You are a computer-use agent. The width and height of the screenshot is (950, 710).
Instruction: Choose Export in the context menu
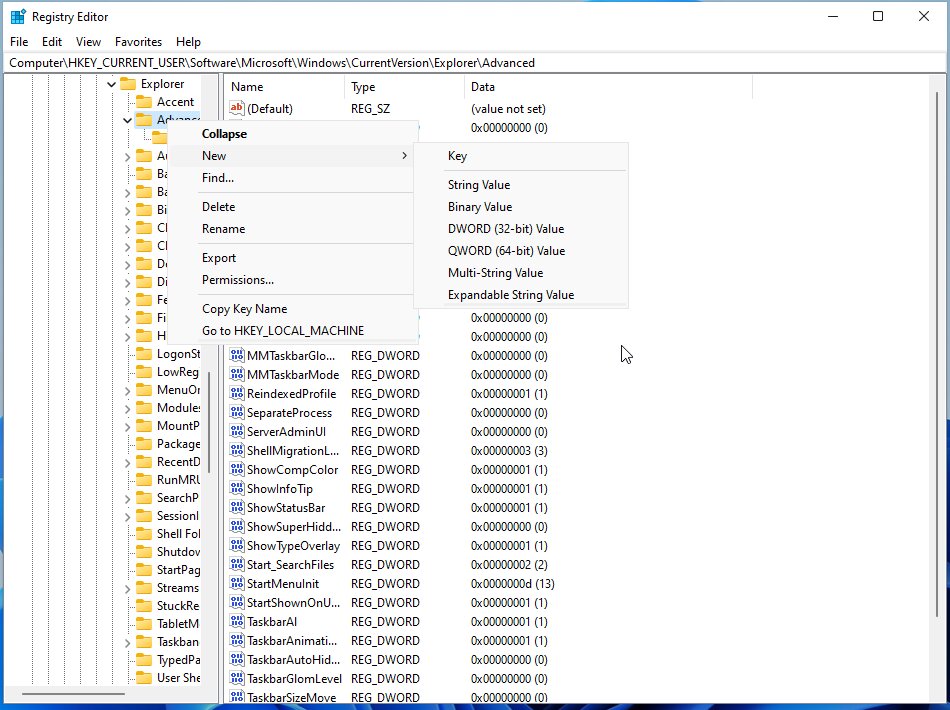(x=293, y=257)
